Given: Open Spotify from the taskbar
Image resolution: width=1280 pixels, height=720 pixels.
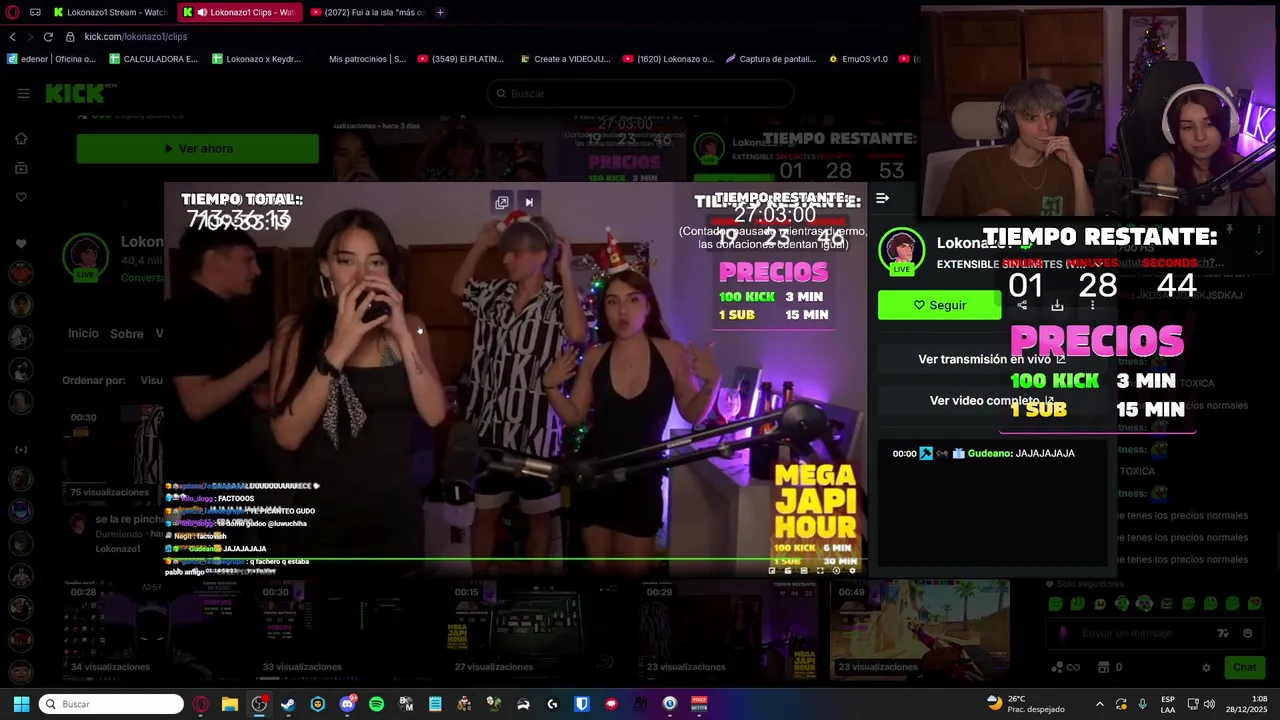Looking at the screenshot, I should pos(376,704).
